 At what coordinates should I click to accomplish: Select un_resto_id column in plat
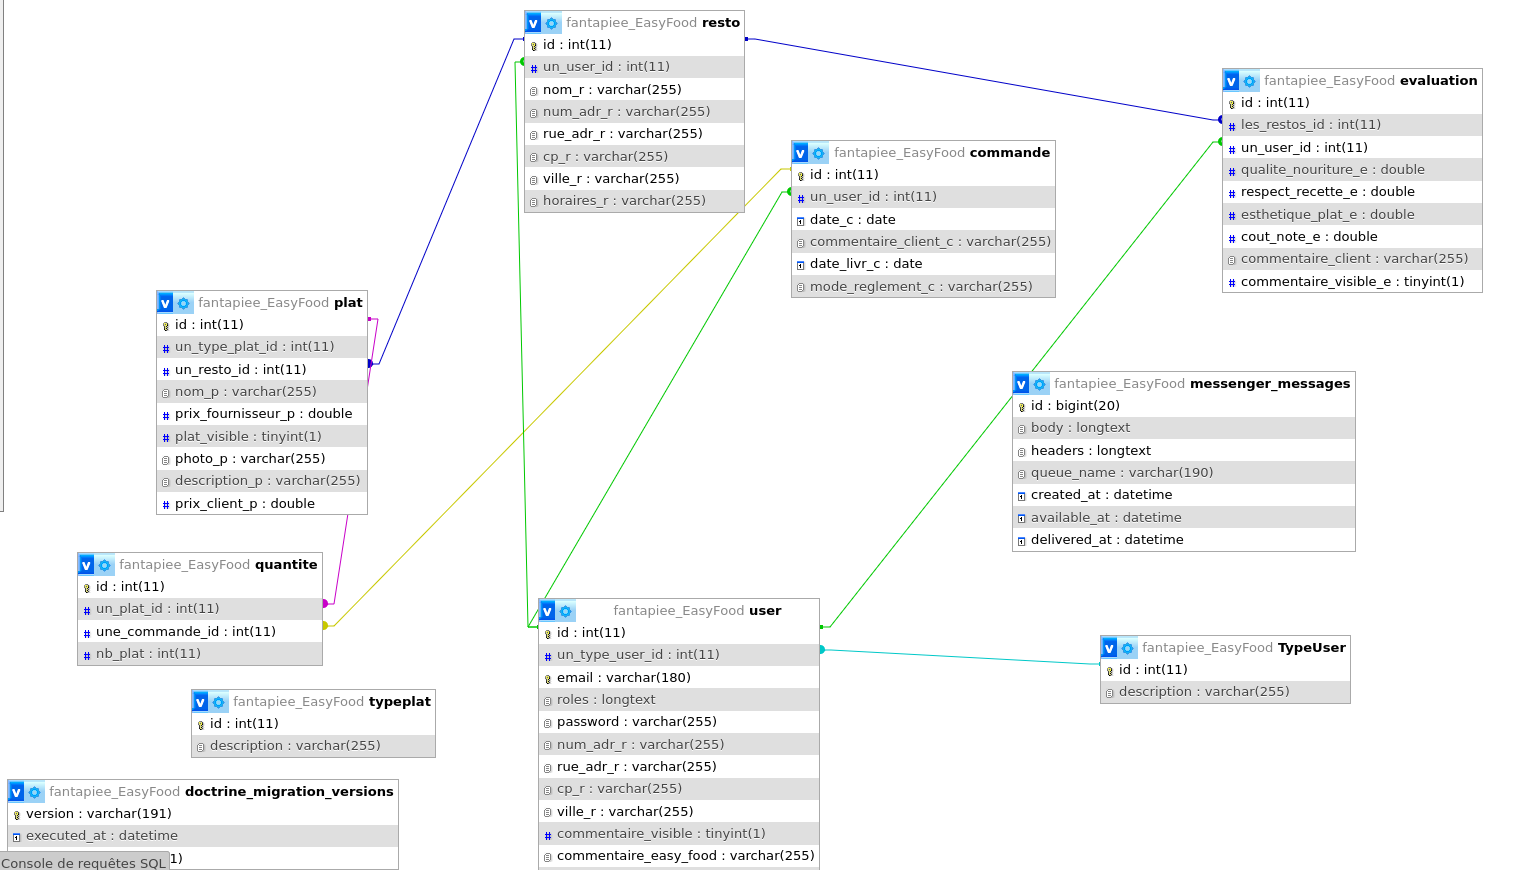pyautogui.click(x=262, y=370)
